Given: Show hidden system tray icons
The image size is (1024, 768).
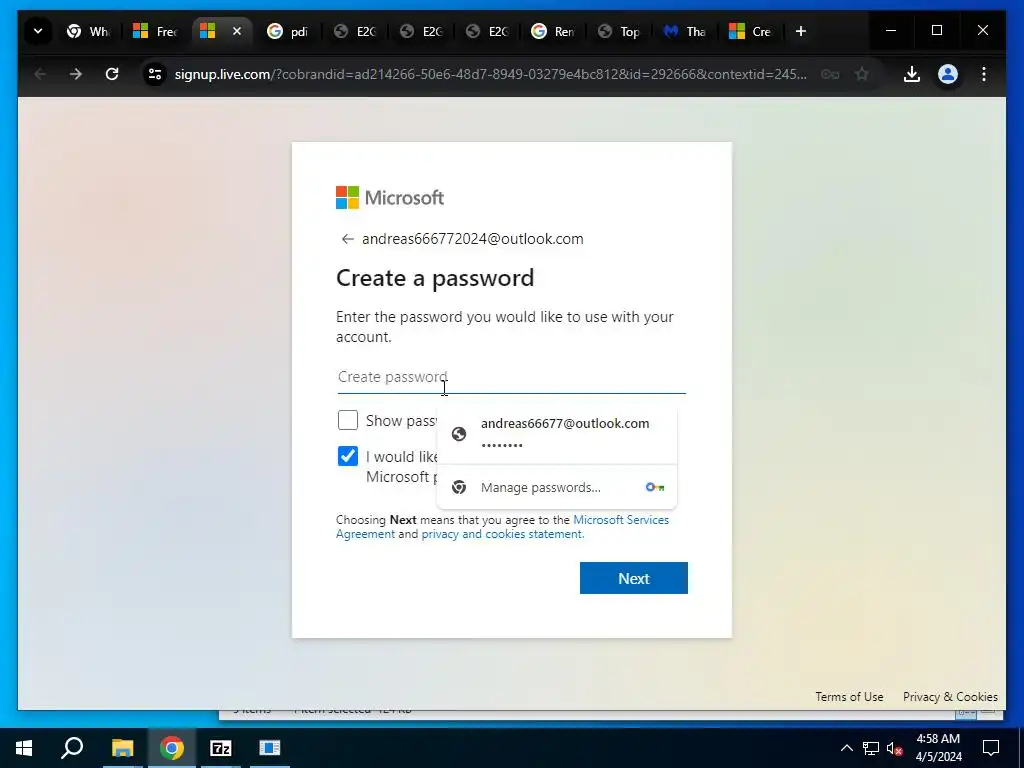Looking at the screenshot, I should pyautogui.click(x=846, y=748).
